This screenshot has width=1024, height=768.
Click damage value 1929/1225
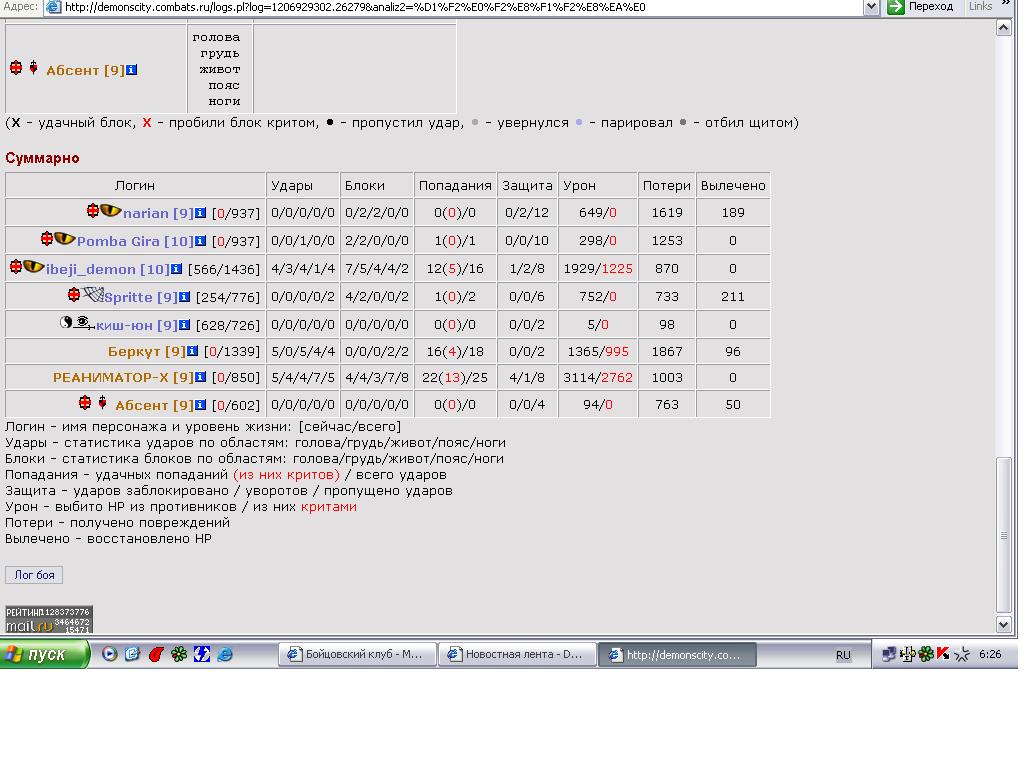click(598, 268)
